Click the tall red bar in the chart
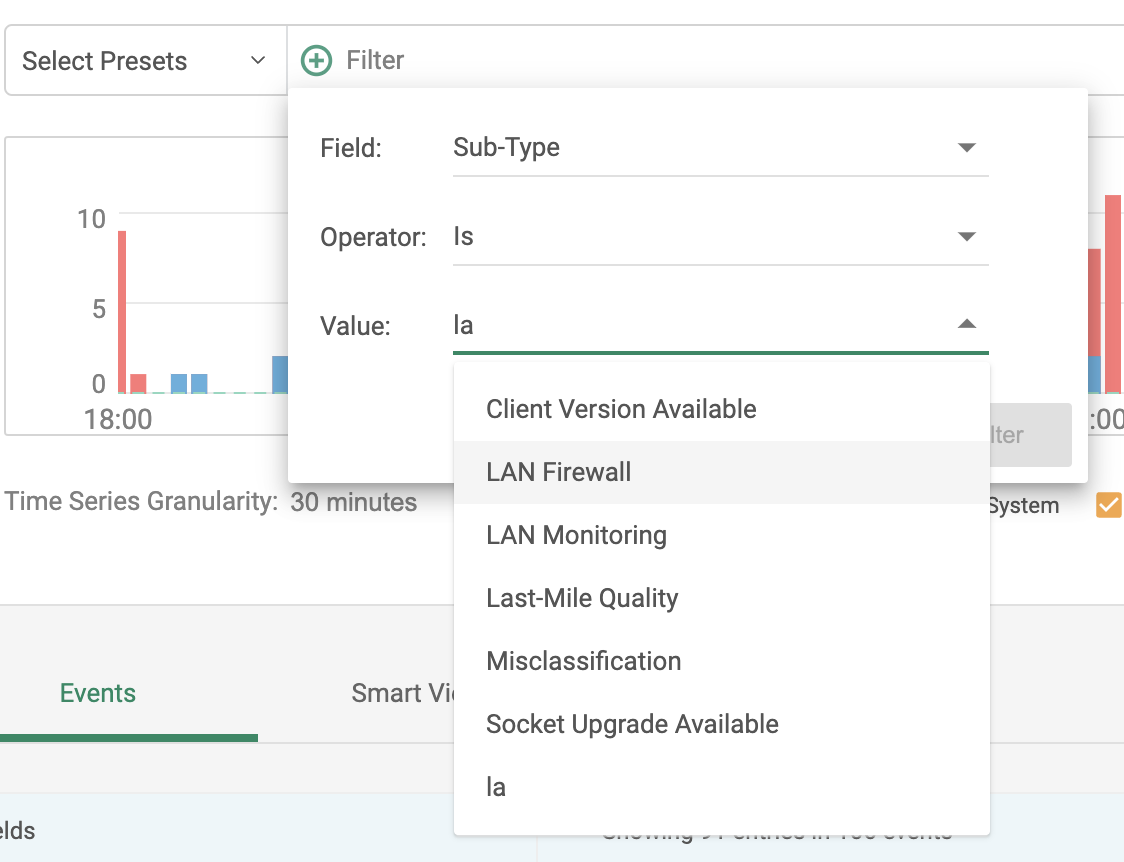Screen dimensions: 1124x862 point(122,300)
